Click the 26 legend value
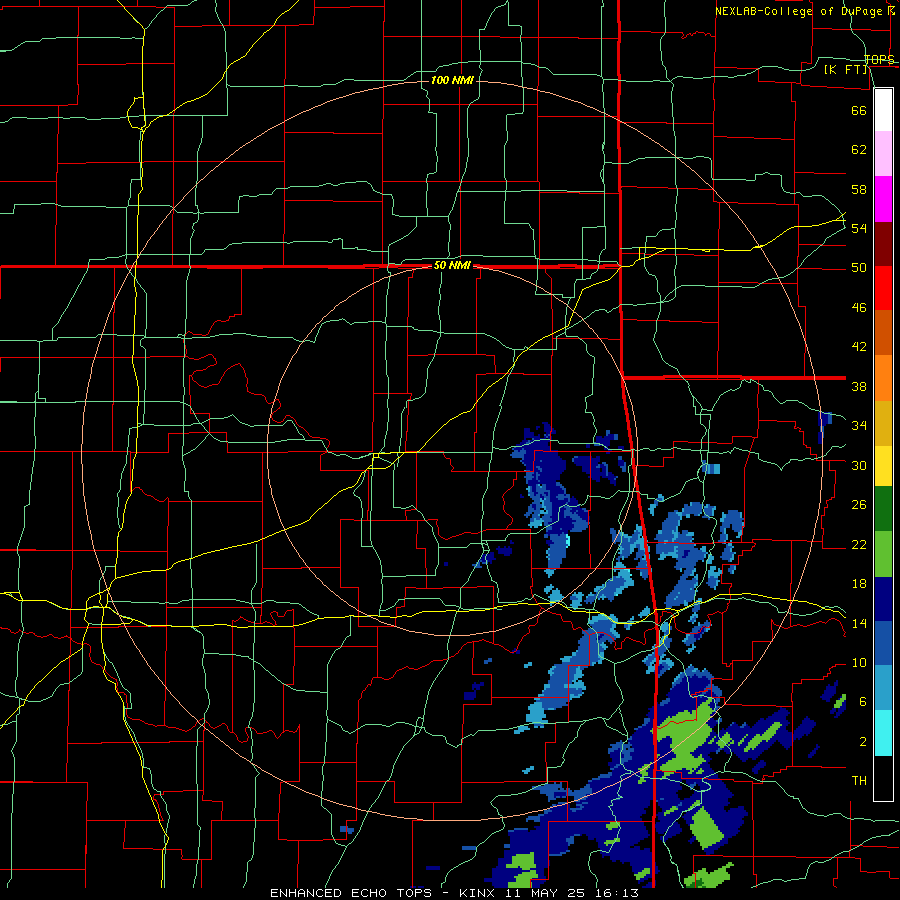900x900 pixels. [859, 505]
